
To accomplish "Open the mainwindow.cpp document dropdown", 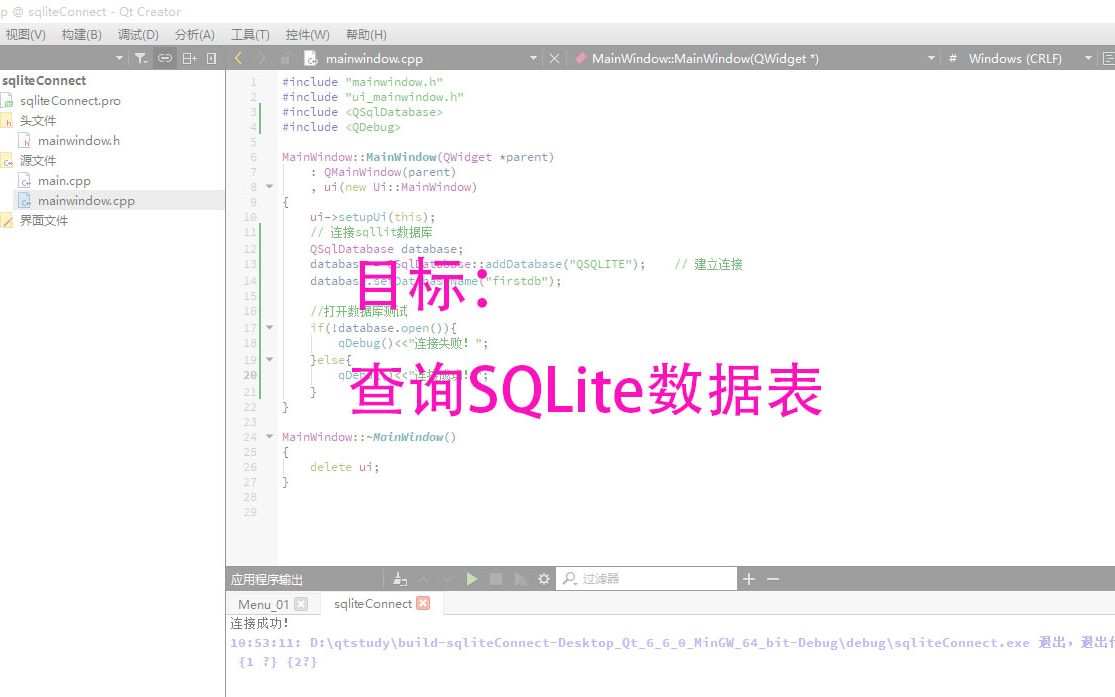I will pos(533,58).
